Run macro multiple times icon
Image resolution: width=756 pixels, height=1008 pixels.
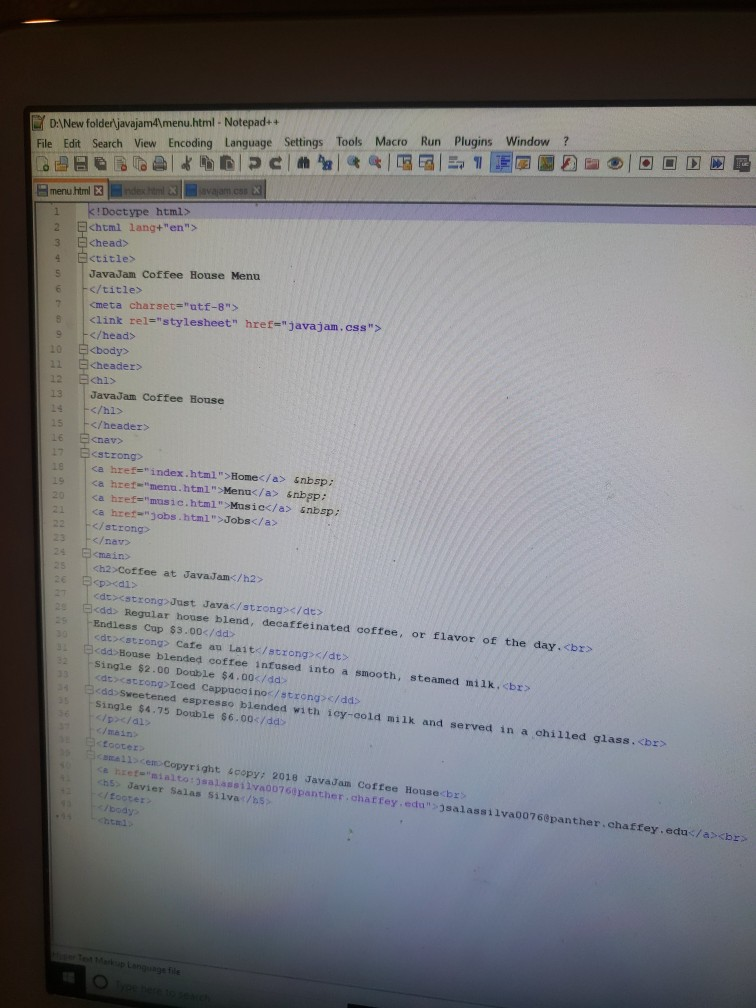click(717, 163)
